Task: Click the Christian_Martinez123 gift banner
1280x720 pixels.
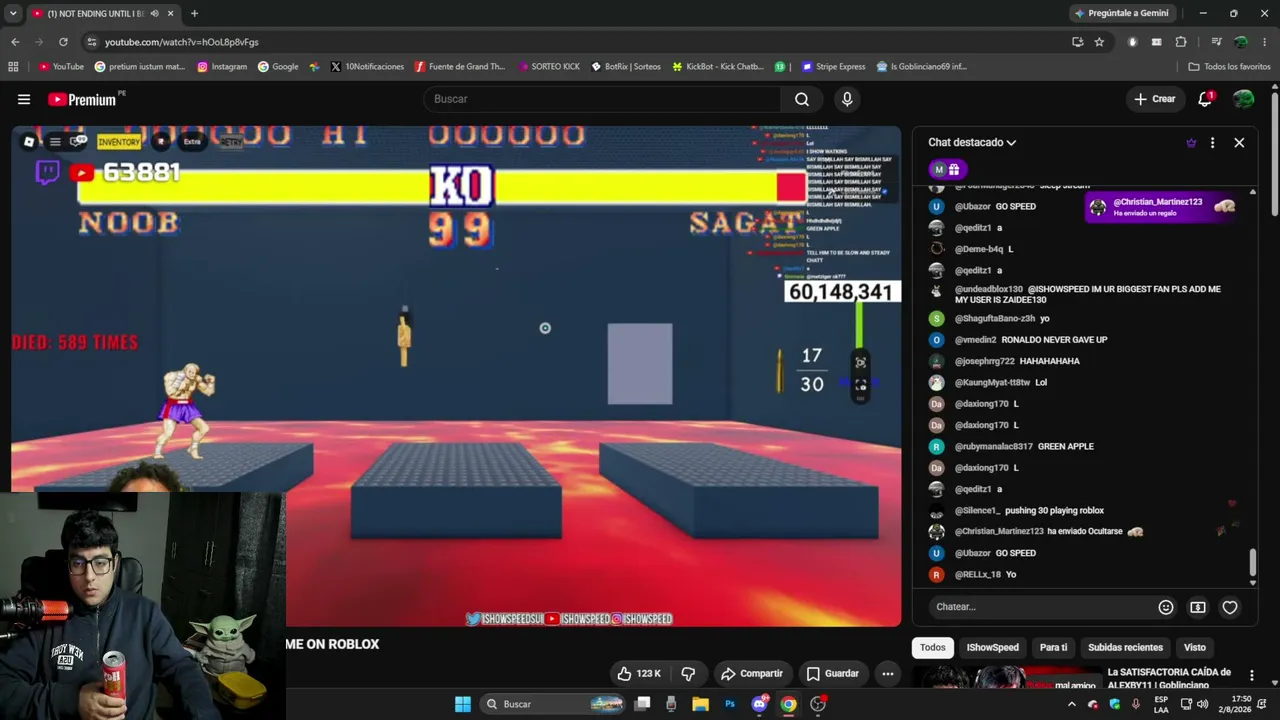Action: point(1162,207)
